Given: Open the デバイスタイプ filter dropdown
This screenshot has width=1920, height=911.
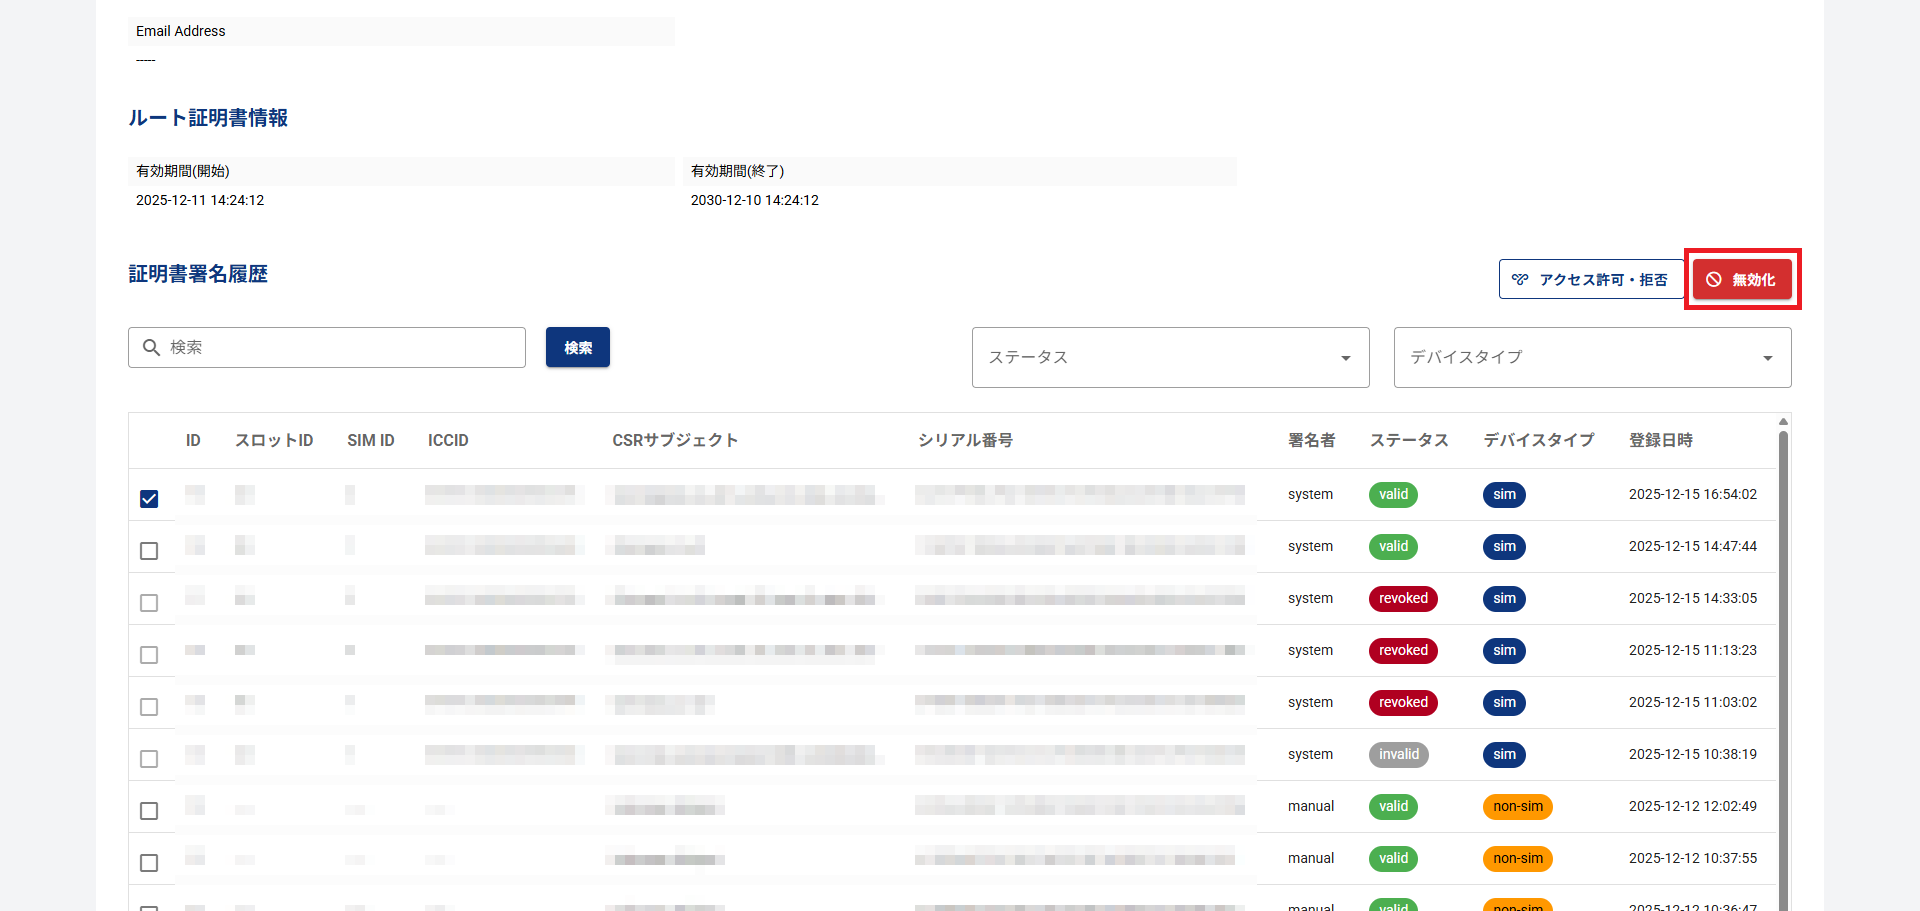Looking at the screenshot, I should pyautogui.click(x=1592, y=357).
